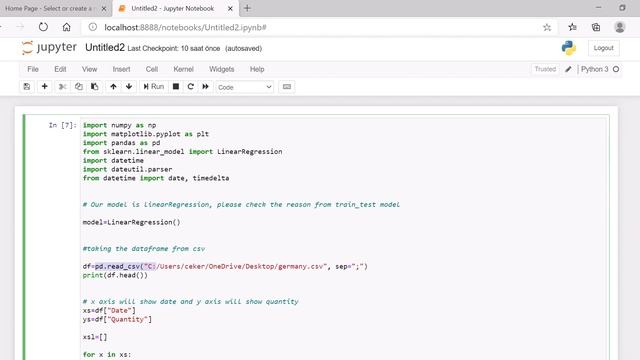Restart the kernel icon
640x360 pixels.
pyautogui.click(x=191, y=87)
